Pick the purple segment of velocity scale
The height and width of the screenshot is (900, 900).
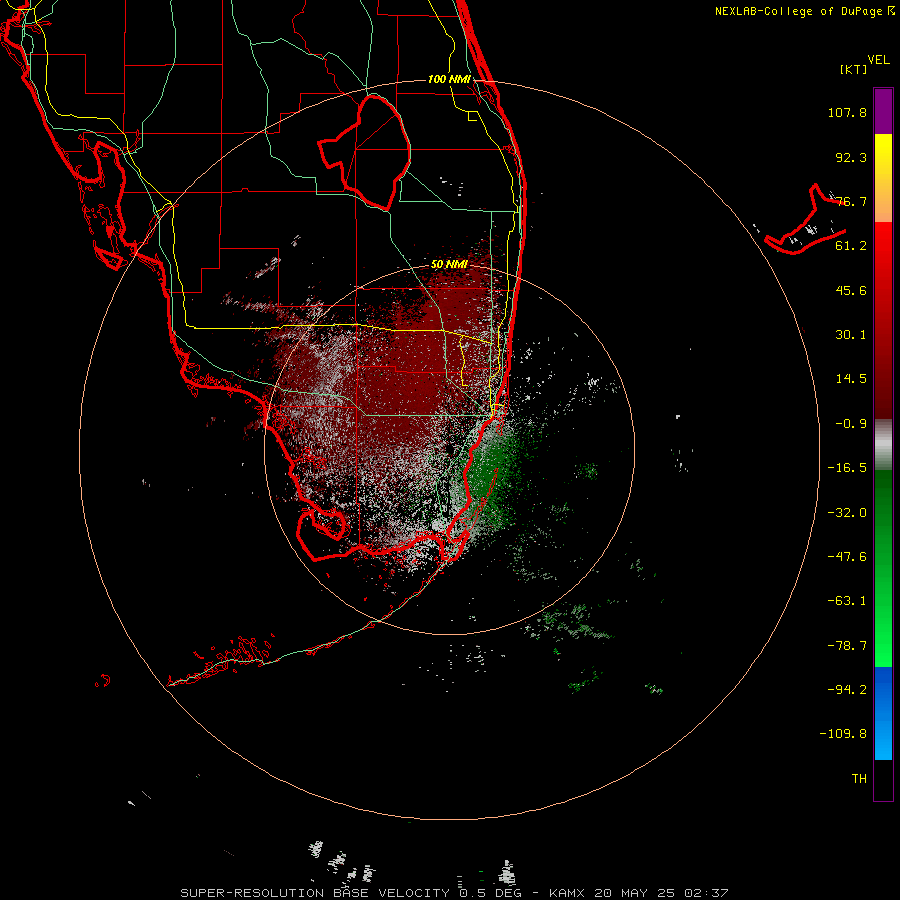pos(883,111)
